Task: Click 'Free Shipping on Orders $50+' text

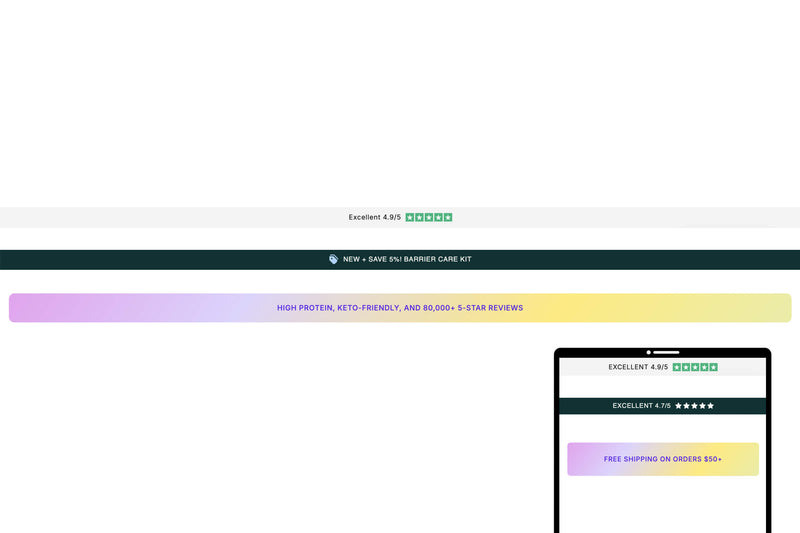Action: tap(663, 459)
